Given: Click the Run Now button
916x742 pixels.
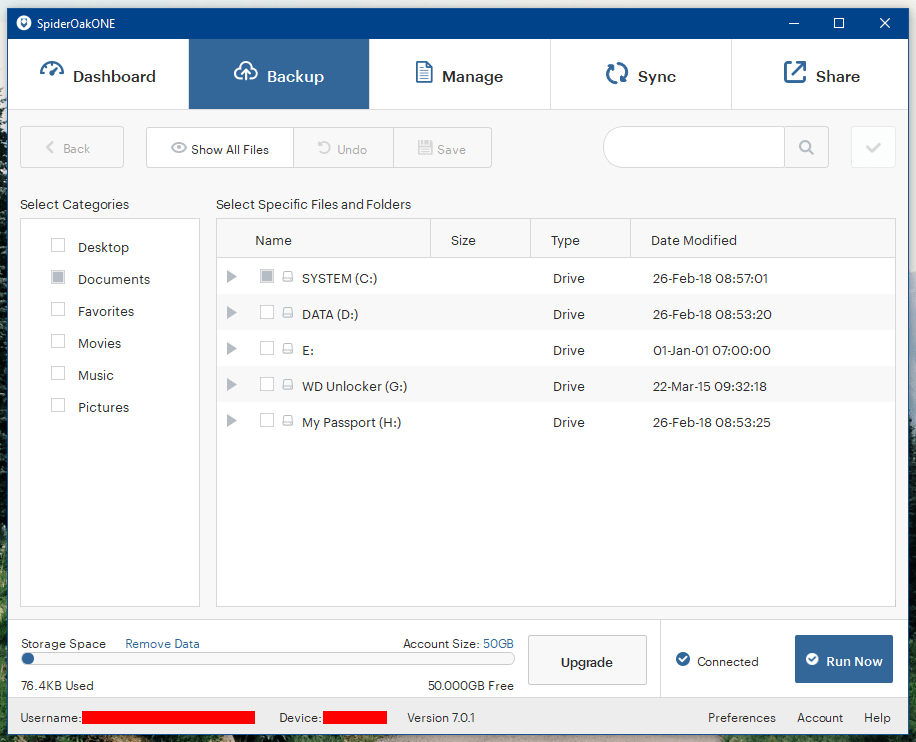Looking at the screenshot, I should [843, 659].
